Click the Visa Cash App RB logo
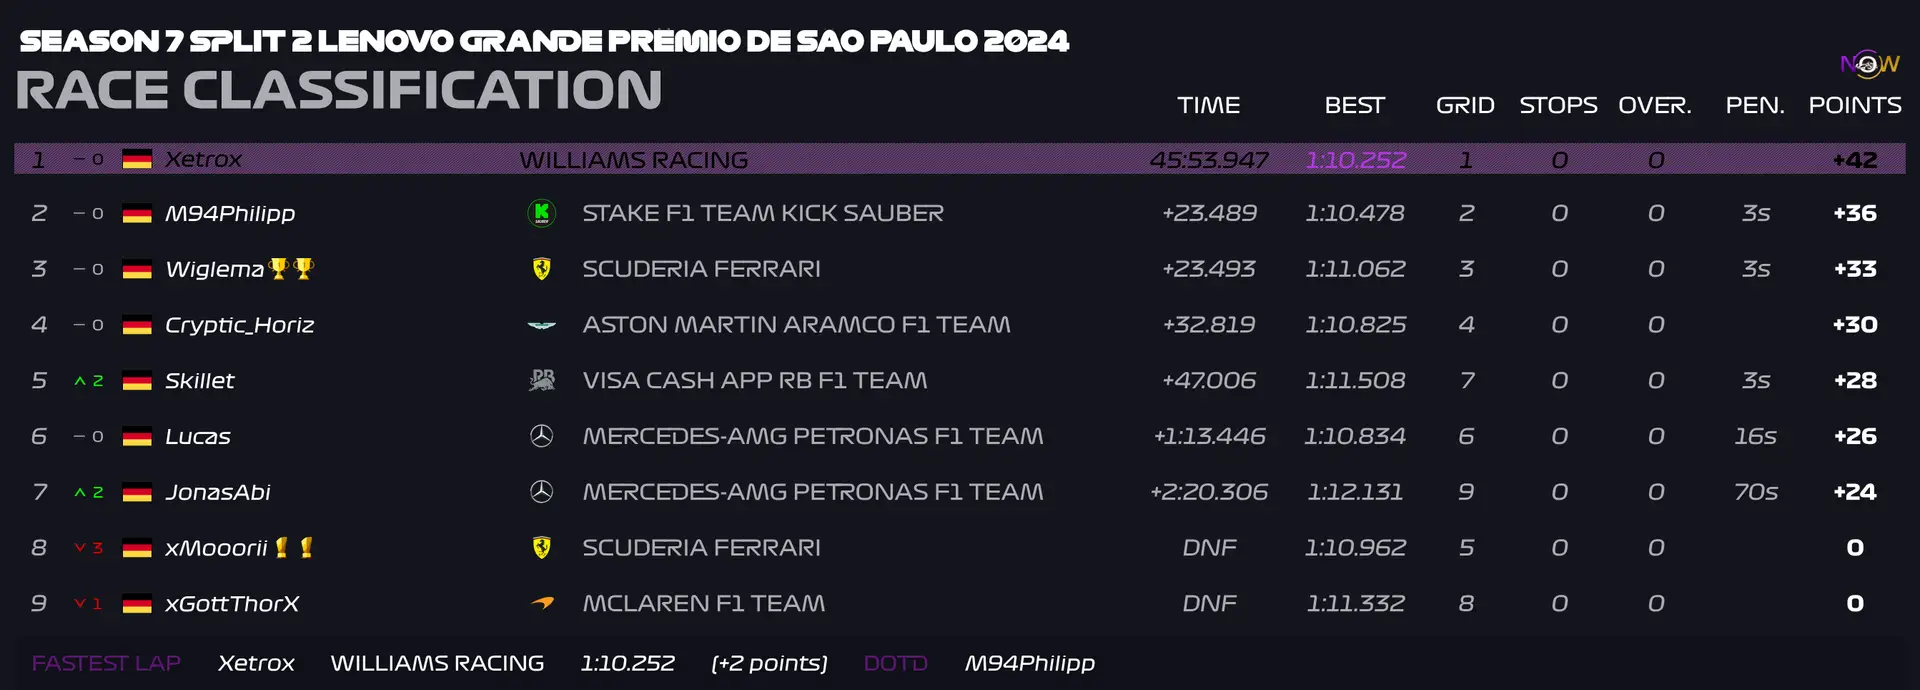The height and width of the screenshot is (690, 1920). pos(542,380)
